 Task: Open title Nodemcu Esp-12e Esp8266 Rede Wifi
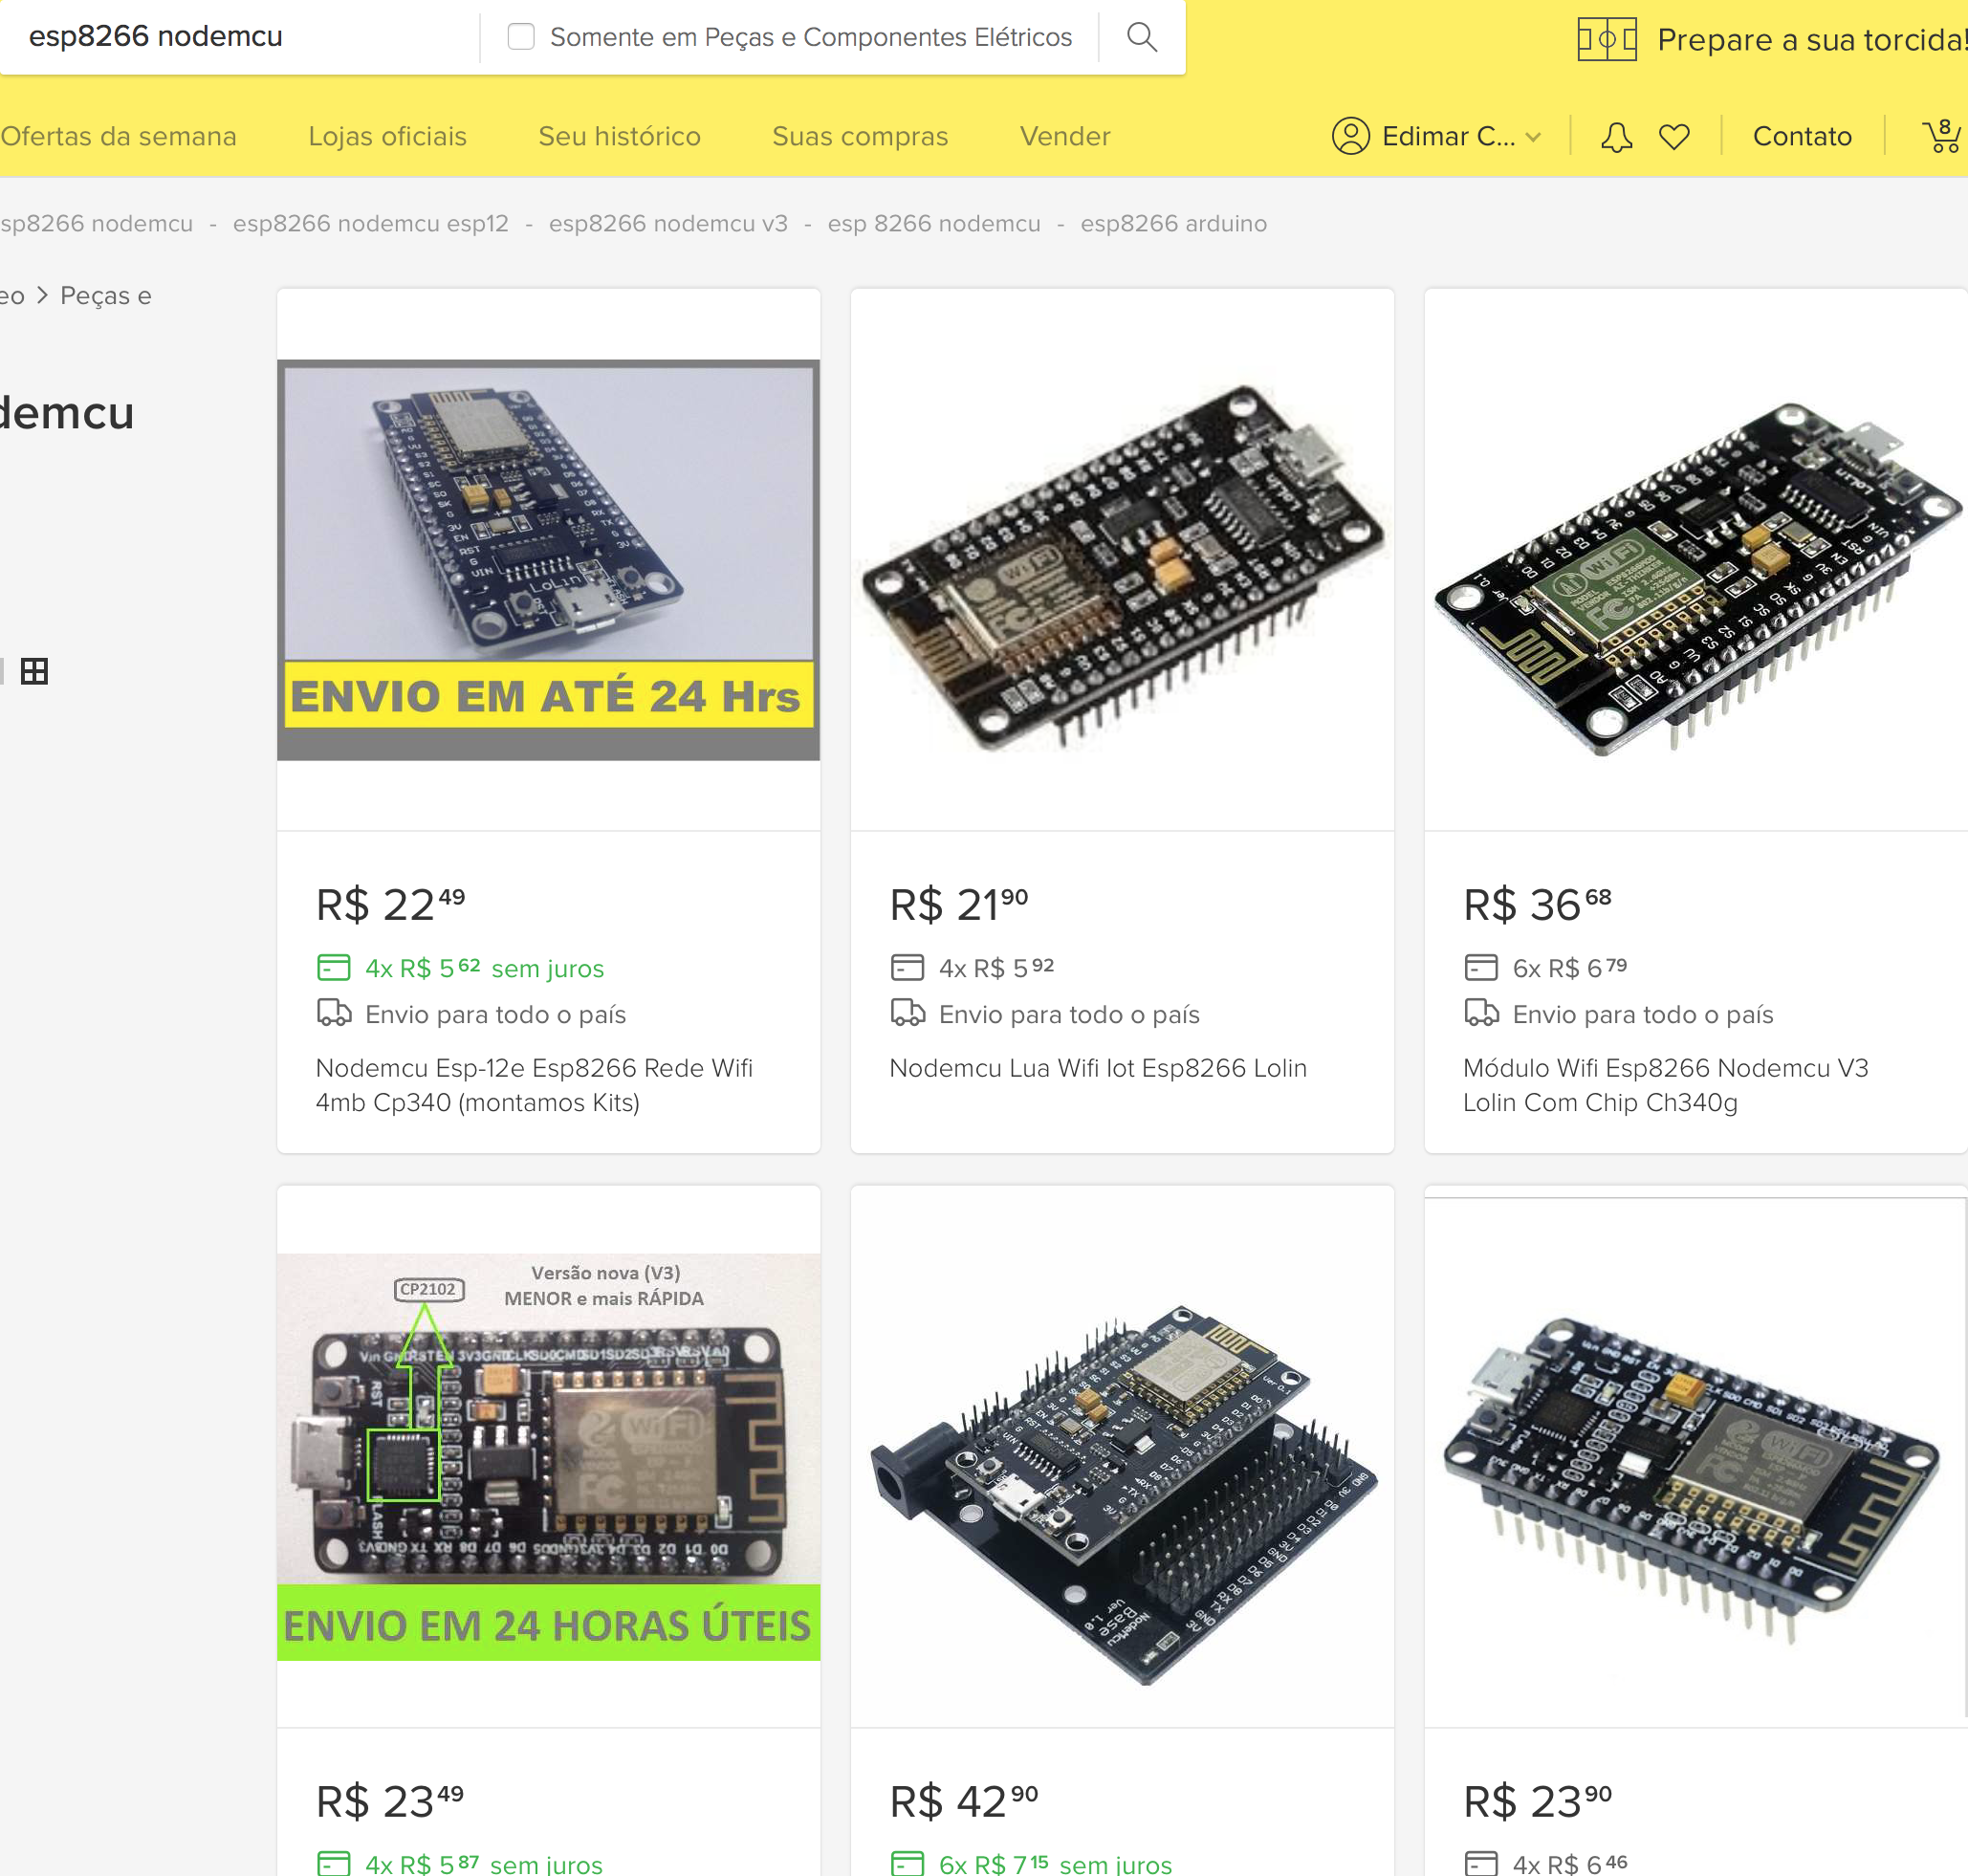coord(534,1085)
